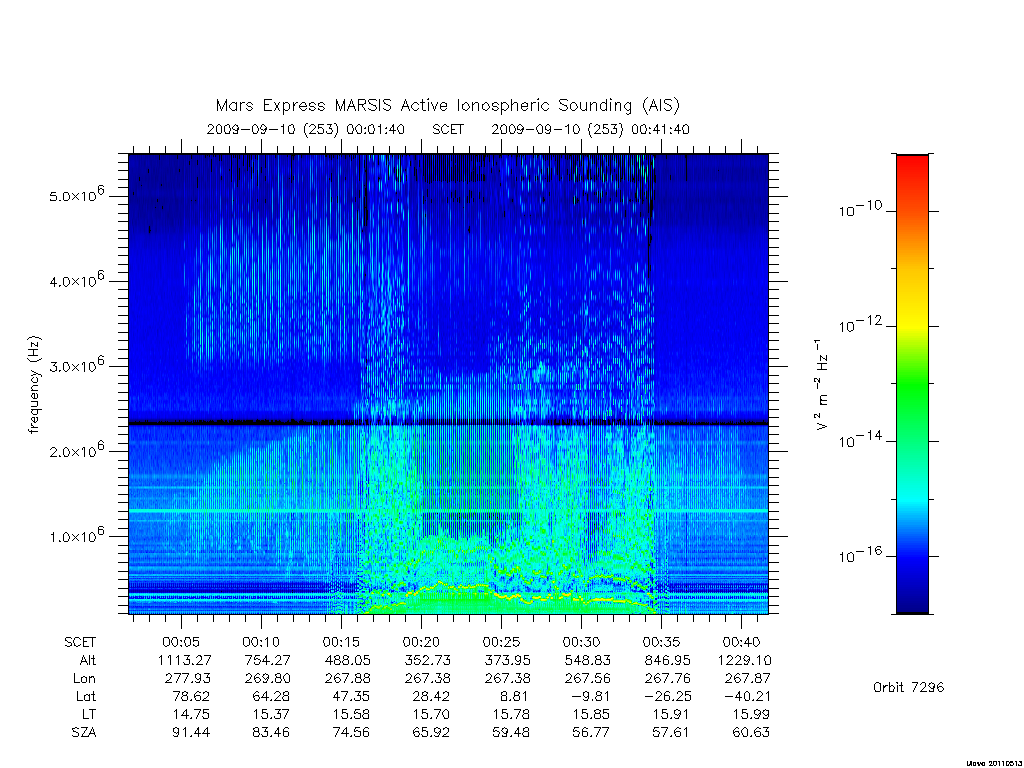1024x768 pixels.
Task: Click the 'frequency (Hz)' axis title
Action: coord(34,384)
